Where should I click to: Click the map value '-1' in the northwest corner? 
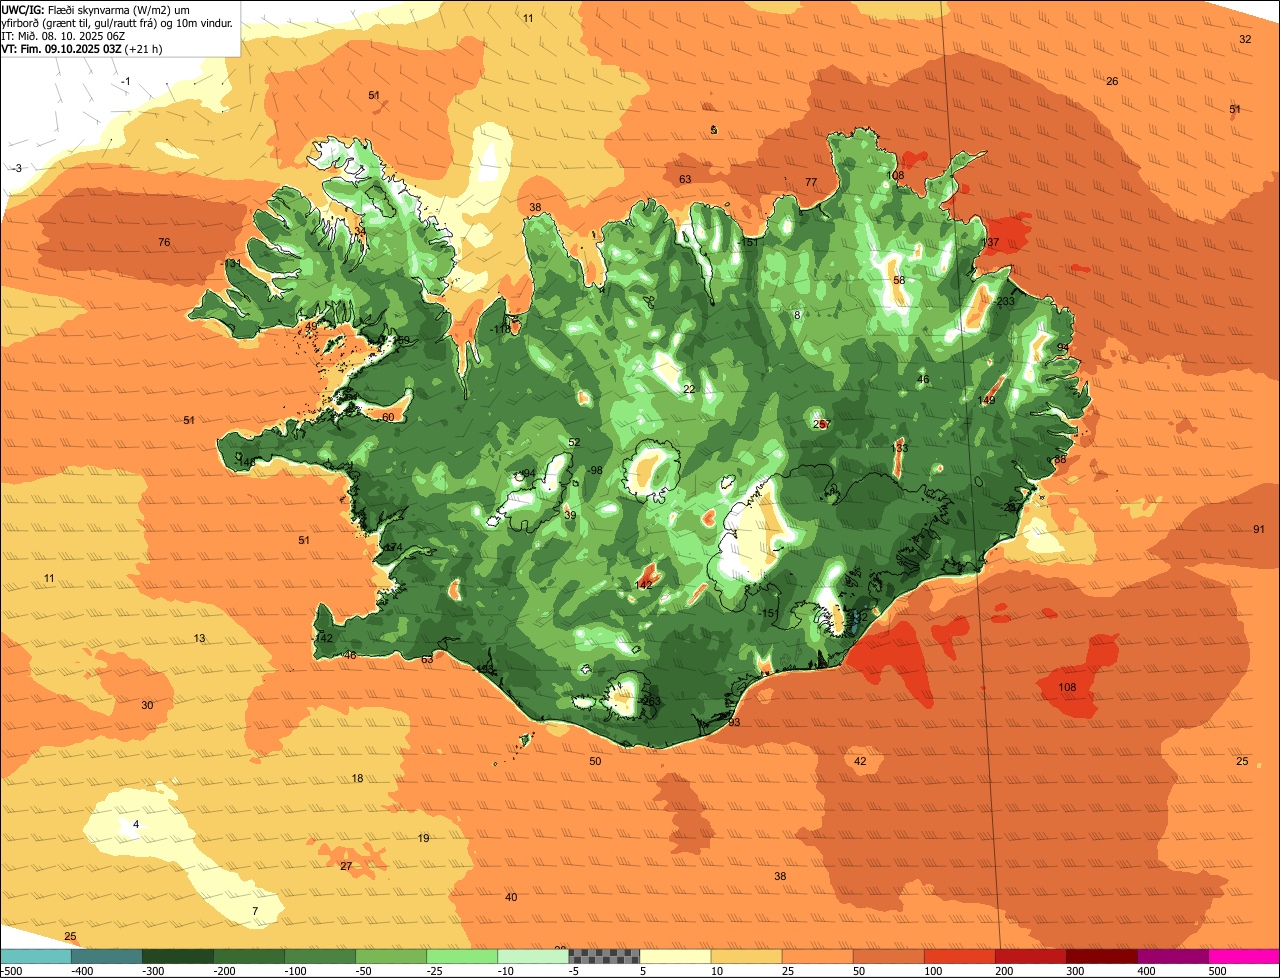[126, 82]
